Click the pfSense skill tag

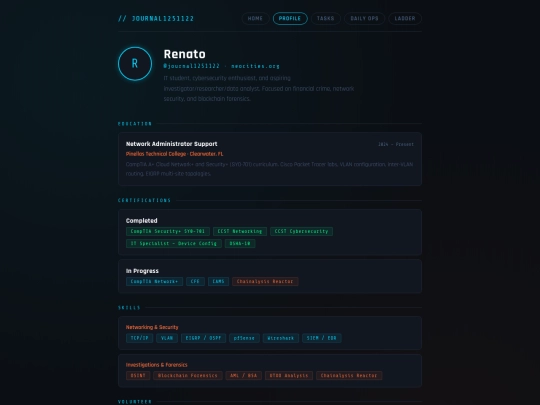click(244, 338)
